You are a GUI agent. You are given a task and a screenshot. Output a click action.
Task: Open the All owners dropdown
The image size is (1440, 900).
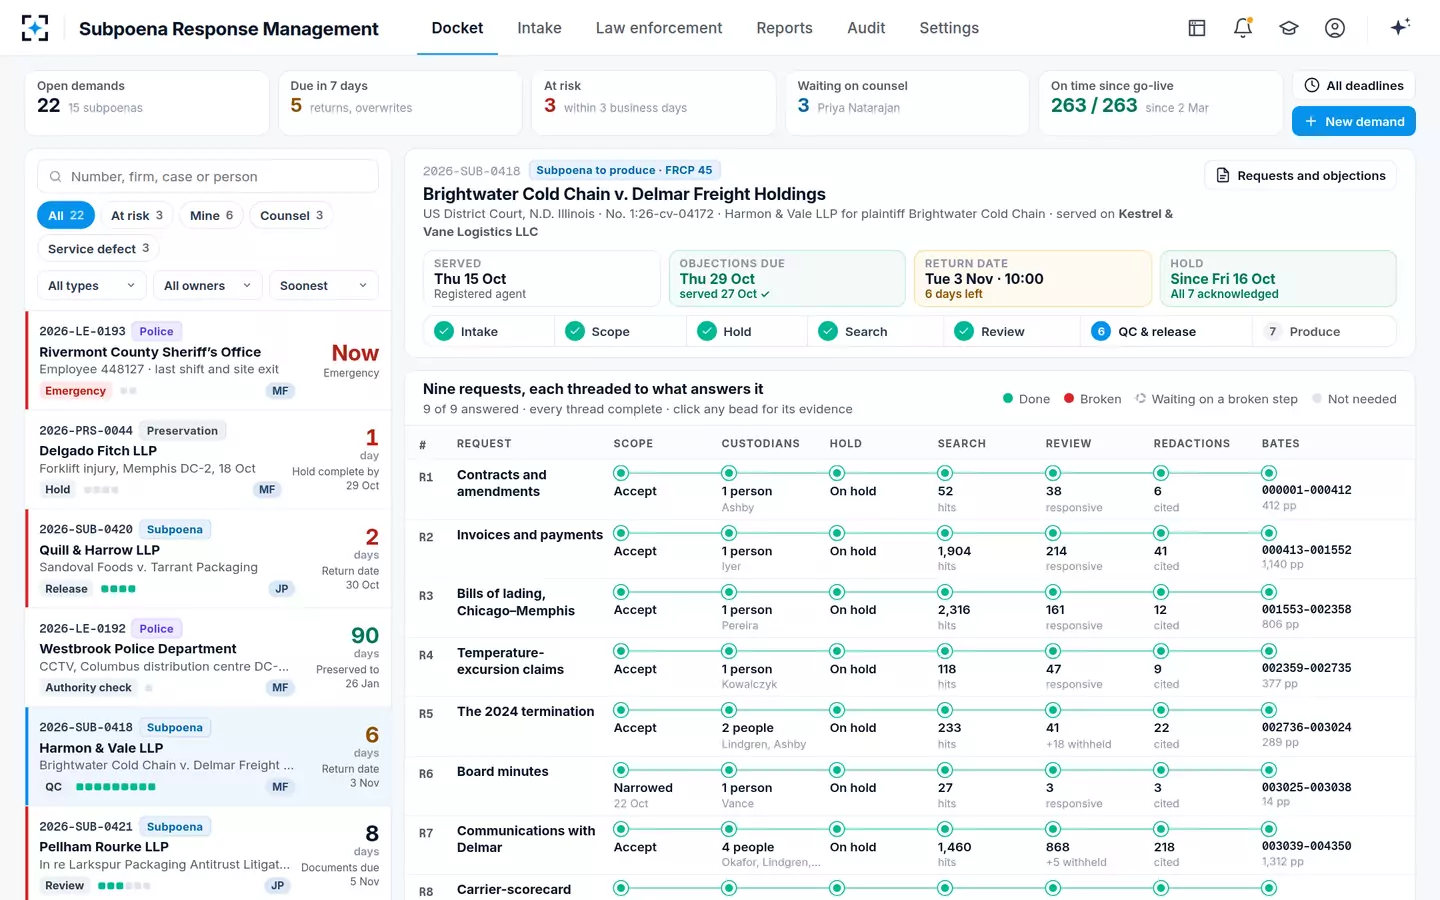click(208, 285)
